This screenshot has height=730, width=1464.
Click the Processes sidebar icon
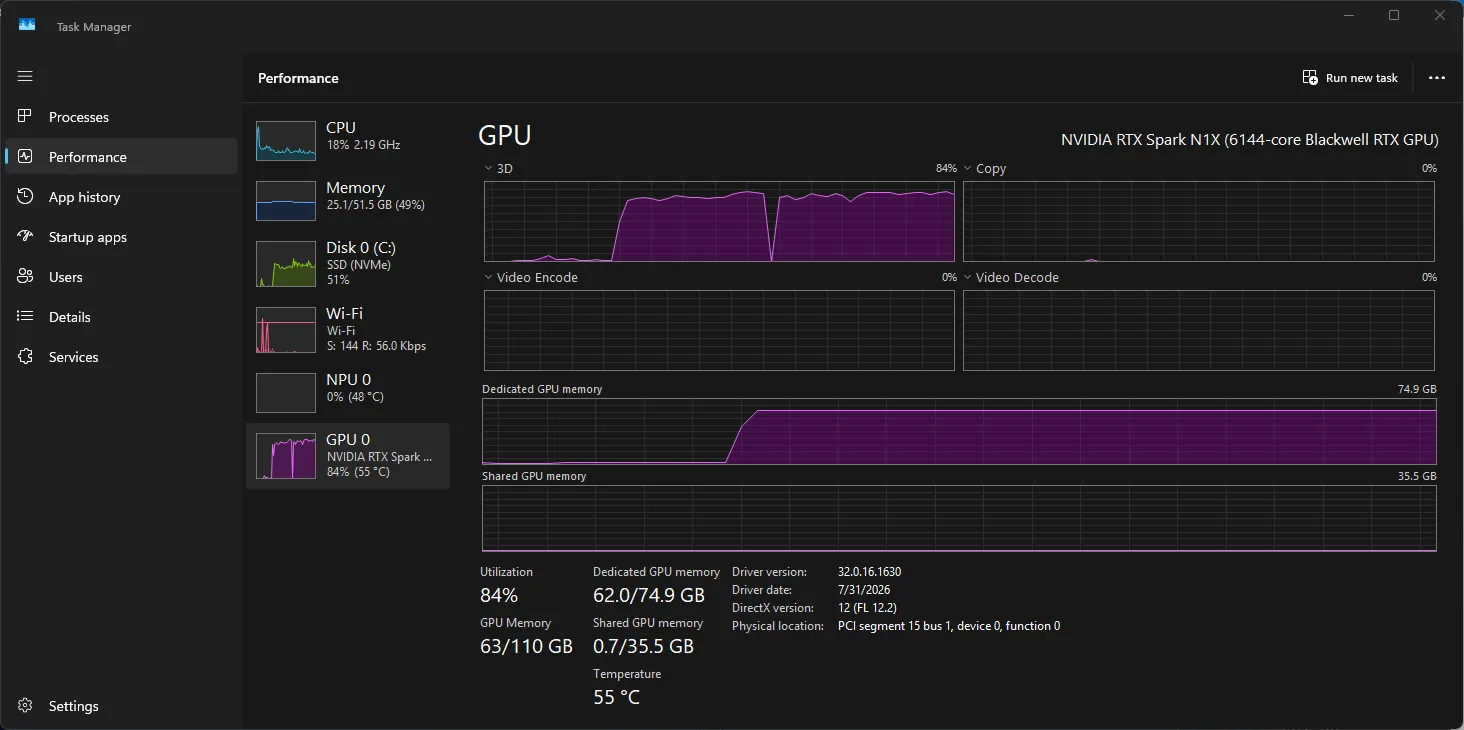[26, 117]
